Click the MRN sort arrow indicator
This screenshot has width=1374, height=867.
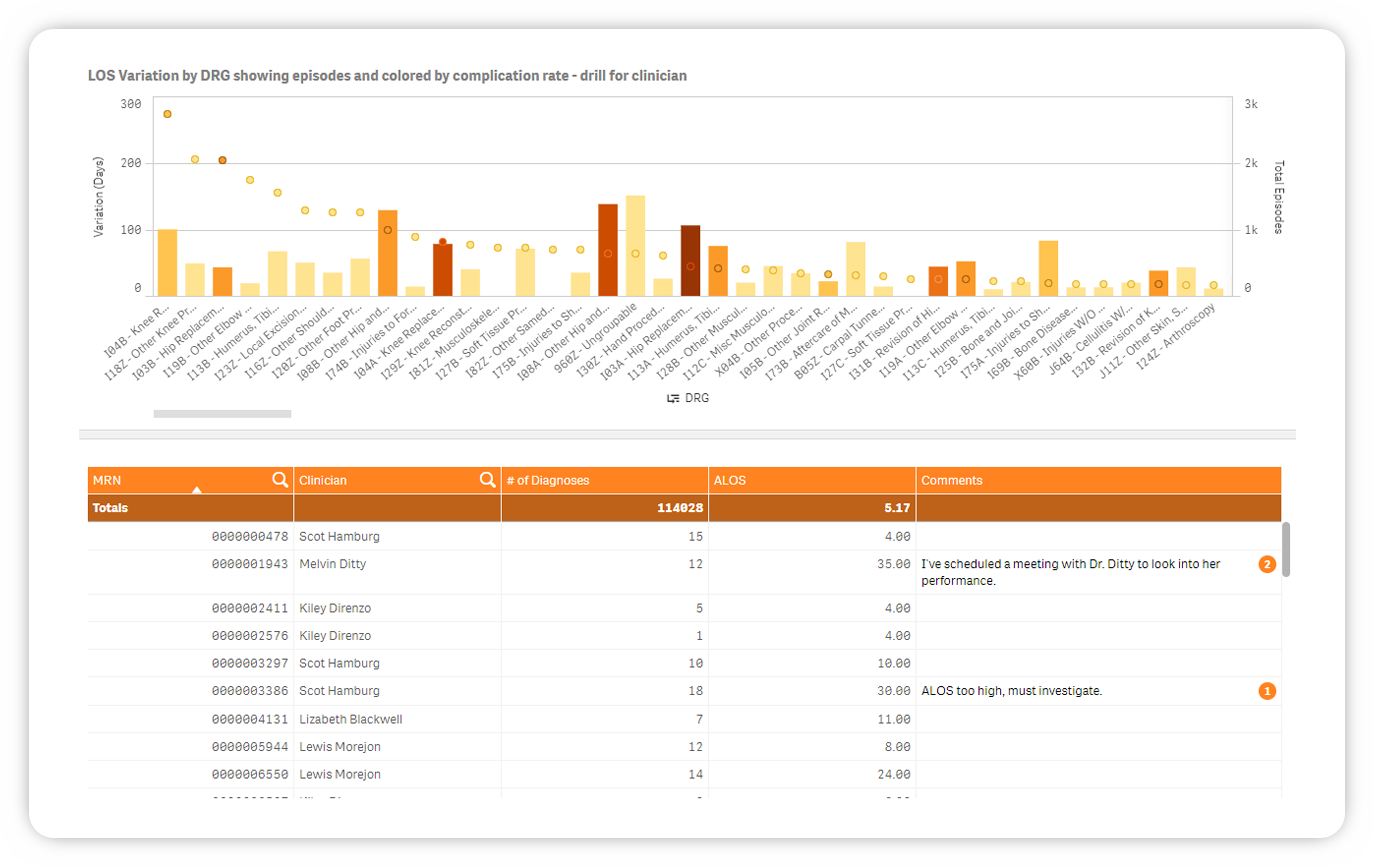point(197,490)
